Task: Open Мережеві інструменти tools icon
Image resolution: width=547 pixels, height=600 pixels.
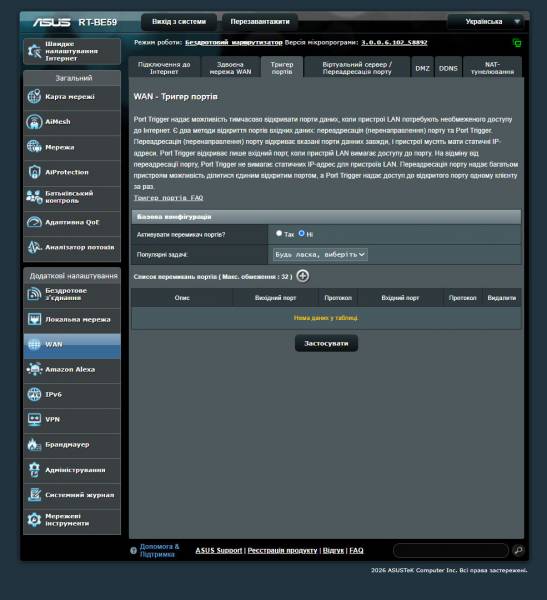Action: point(34,520)
